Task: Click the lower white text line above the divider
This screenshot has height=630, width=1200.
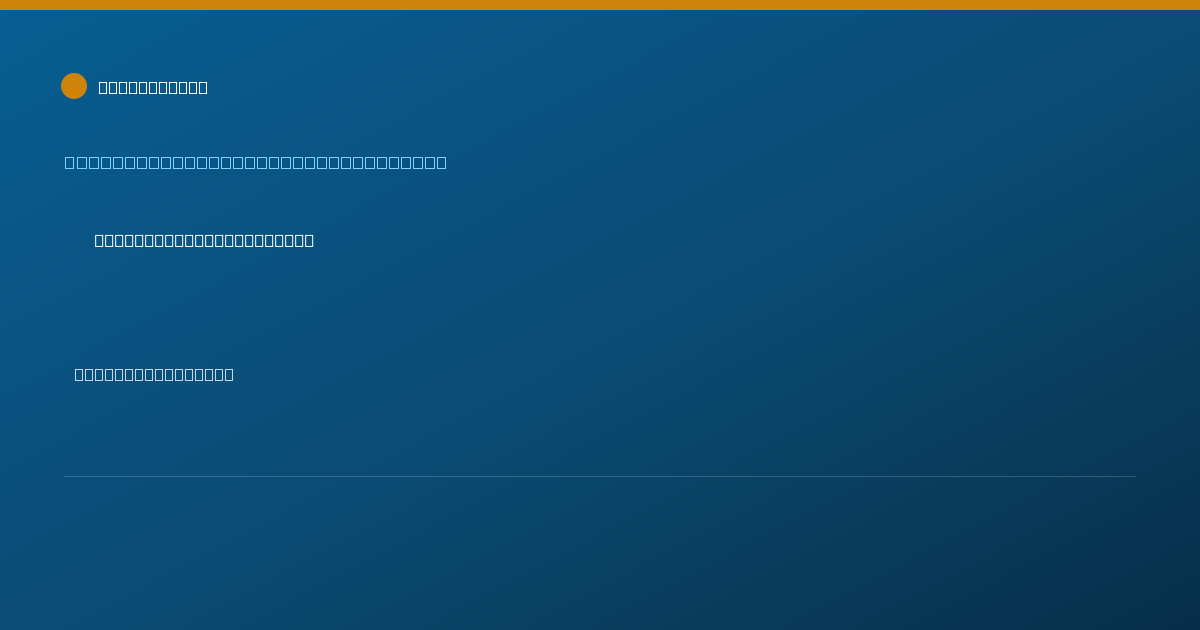Action: [x=154, y=374]
